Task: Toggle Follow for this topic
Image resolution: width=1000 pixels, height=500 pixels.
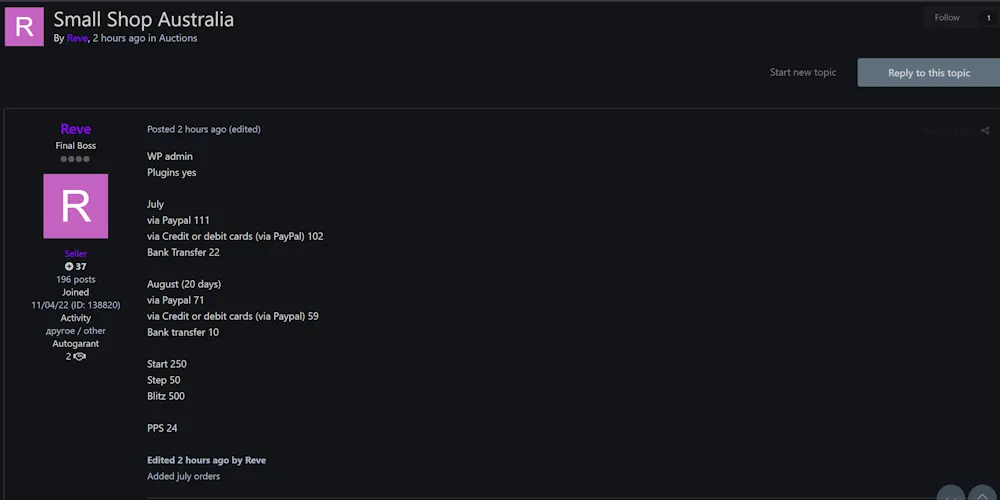Action: pyautogui.click(x=947, y=18)
